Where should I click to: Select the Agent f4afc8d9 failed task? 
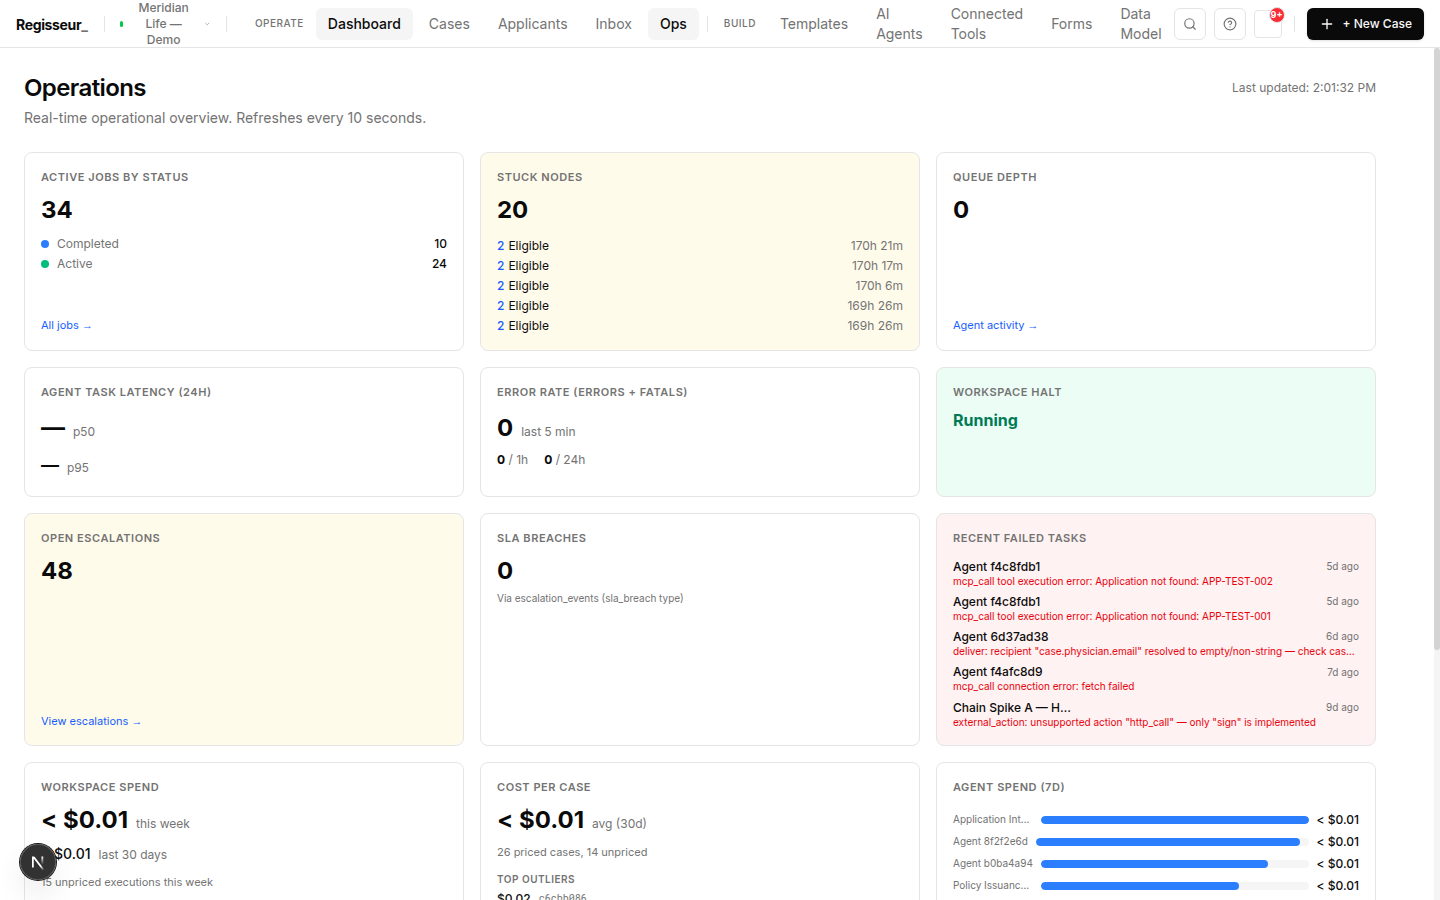(x=1156, y=679)
